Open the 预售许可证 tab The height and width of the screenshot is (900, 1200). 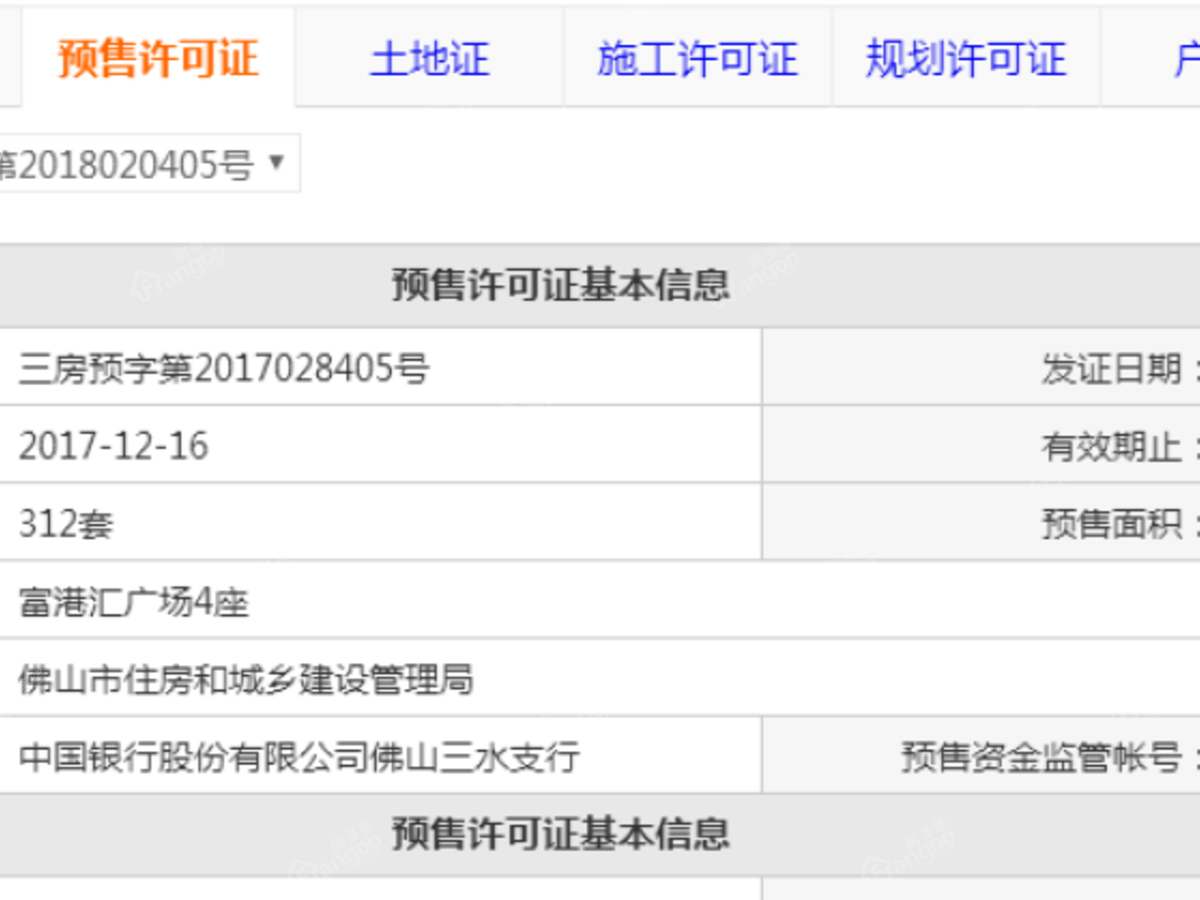coord(158,58)
